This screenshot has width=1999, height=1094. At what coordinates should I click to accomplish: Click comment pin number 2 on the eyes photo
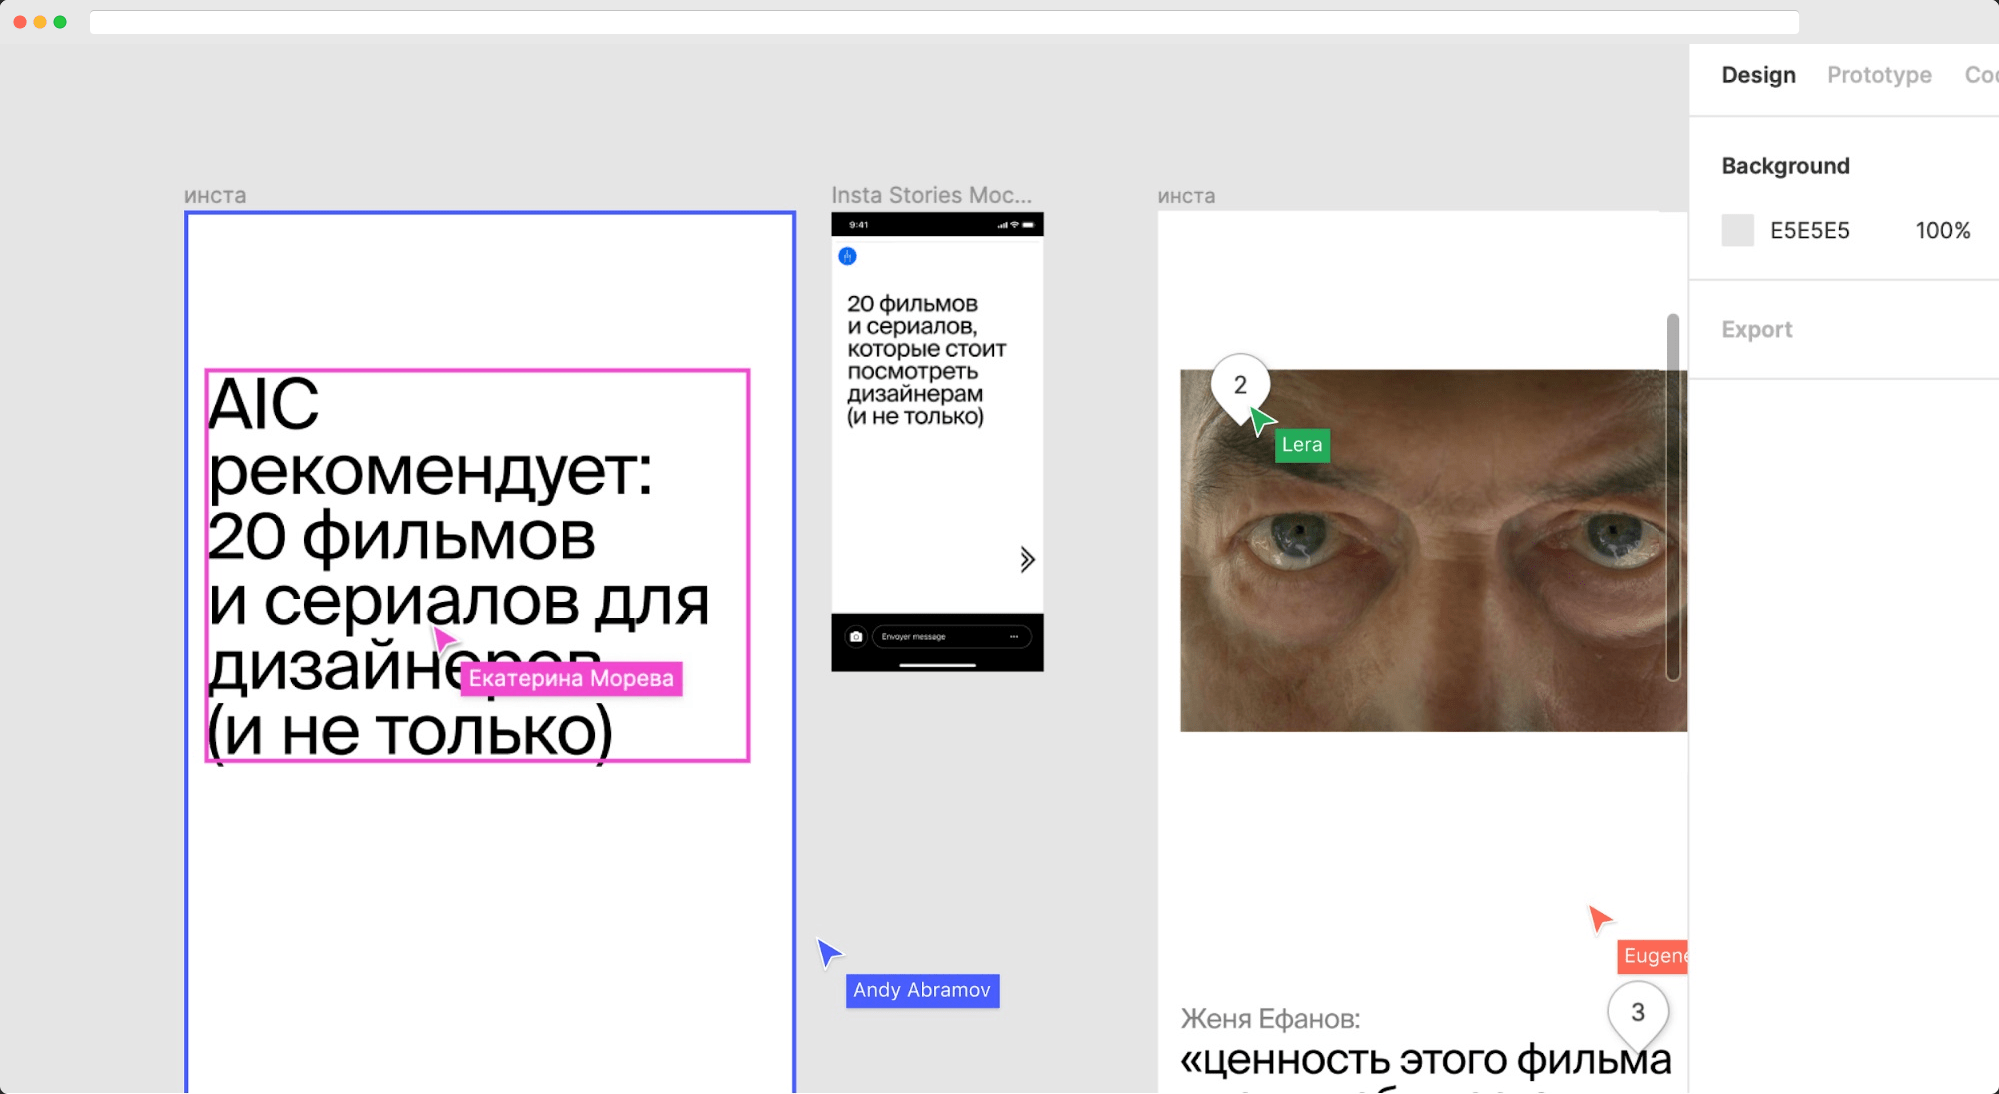tap(1241, 384)
